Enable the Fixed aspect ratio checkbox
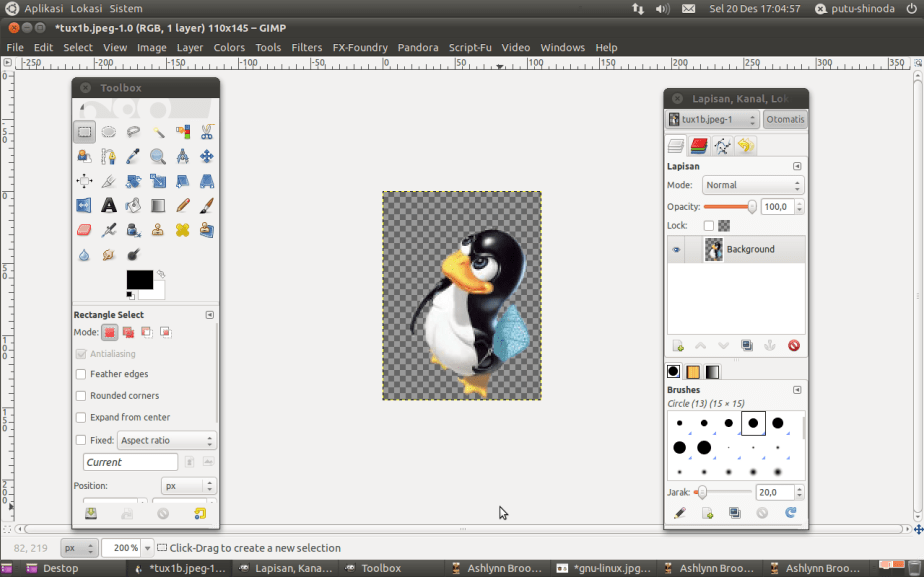 click(x=81, y=440)
